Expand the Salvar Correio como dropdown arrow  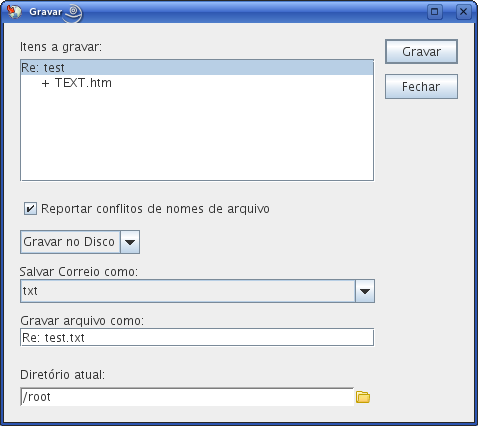[x=365, y=291]
